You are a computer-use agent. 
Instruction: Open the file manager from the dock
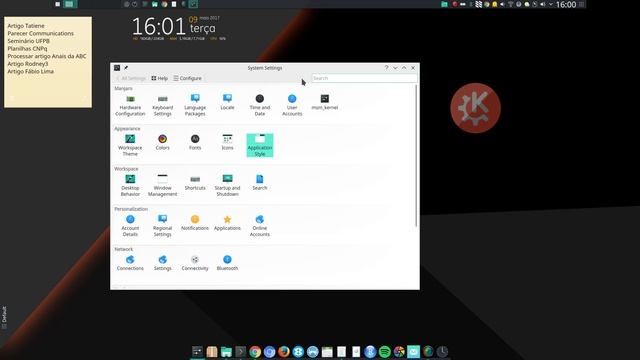coord(226,351)
